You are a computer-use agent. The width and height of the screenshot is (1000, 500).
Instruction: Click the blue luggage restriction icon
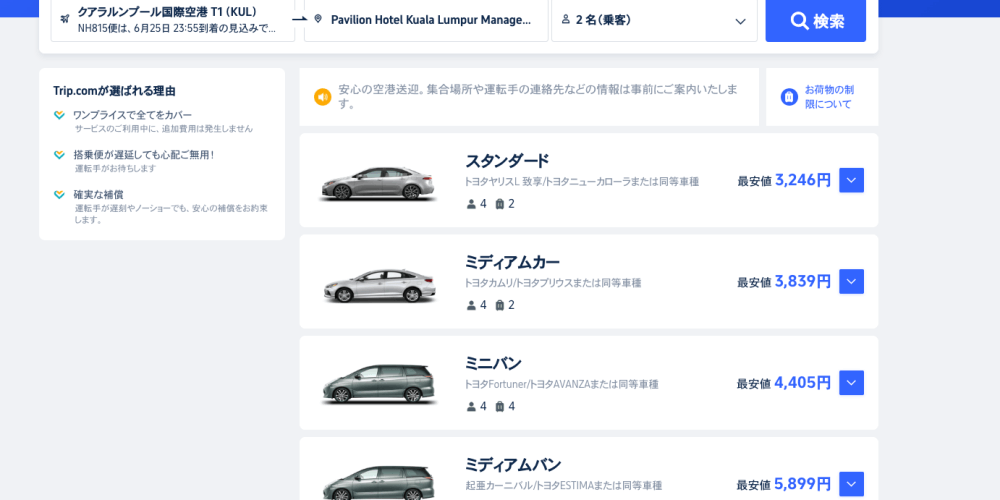tap(790, 97)
